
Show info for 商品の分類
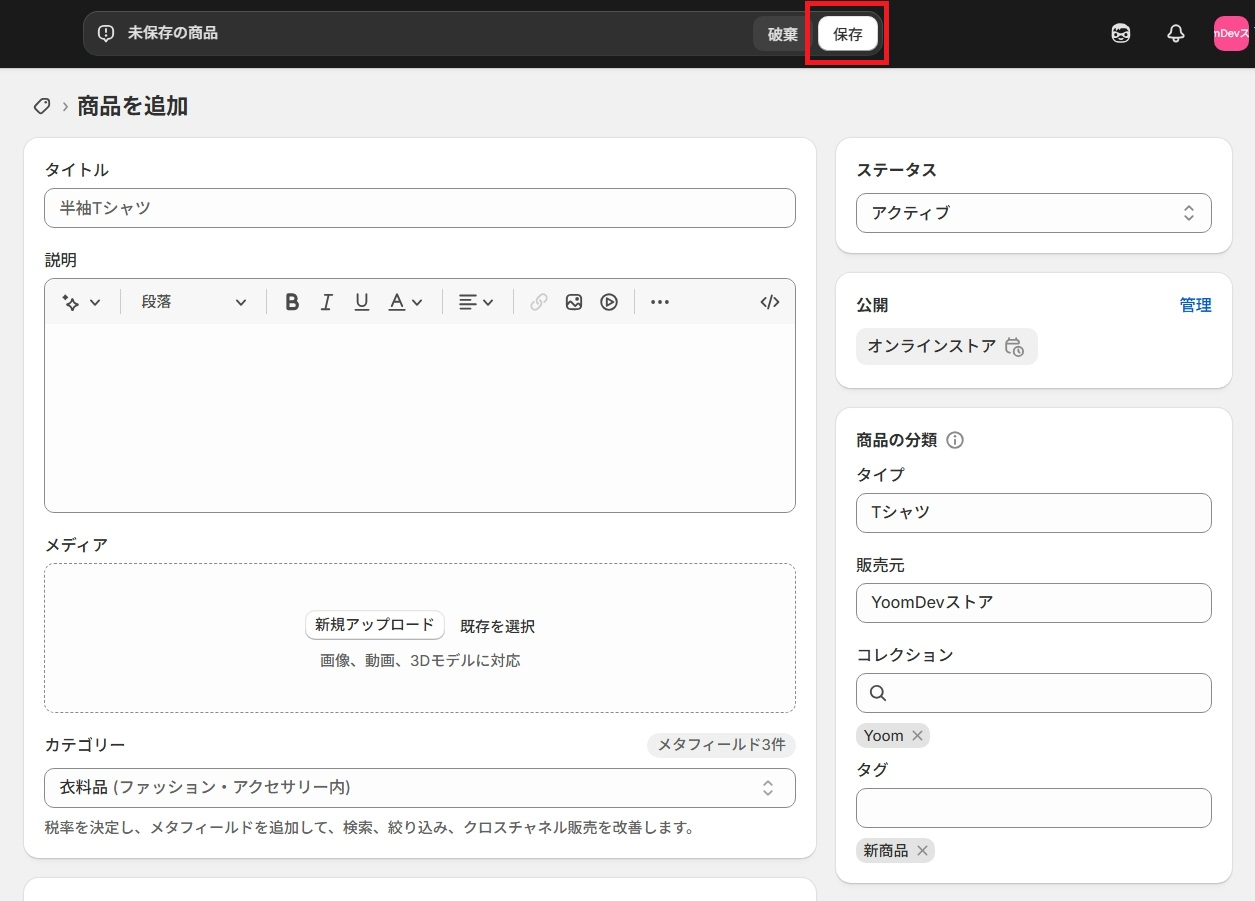click(955, 440)
